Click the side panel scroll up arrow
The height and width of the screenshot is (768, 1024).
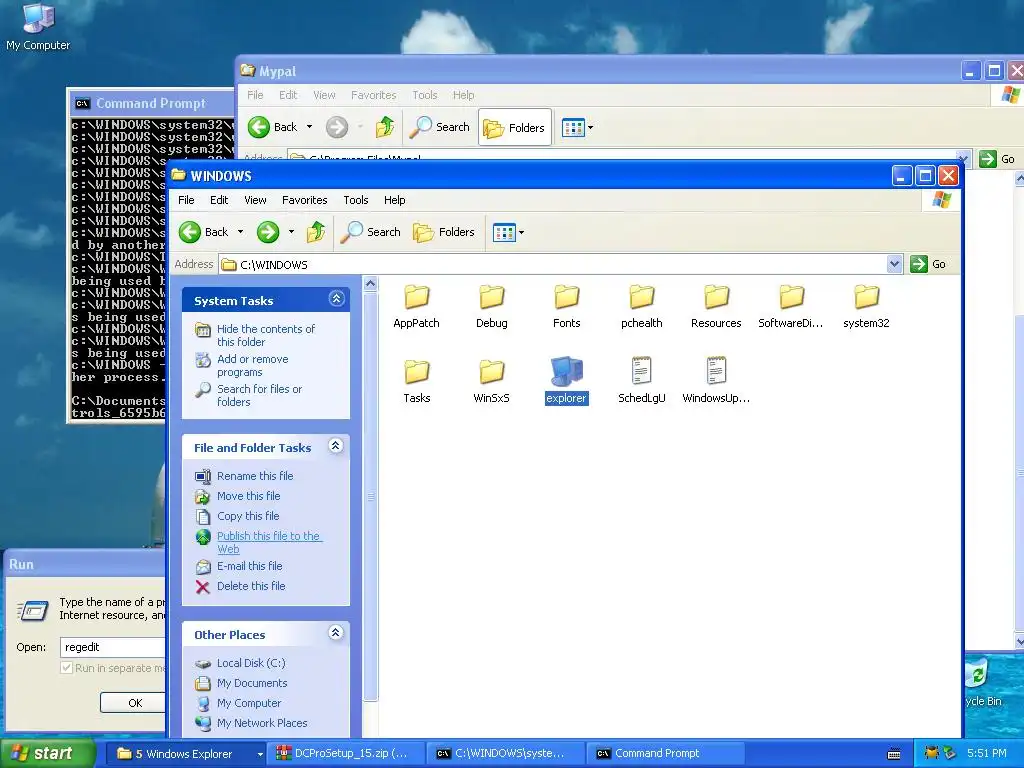[x=370, y=283]
